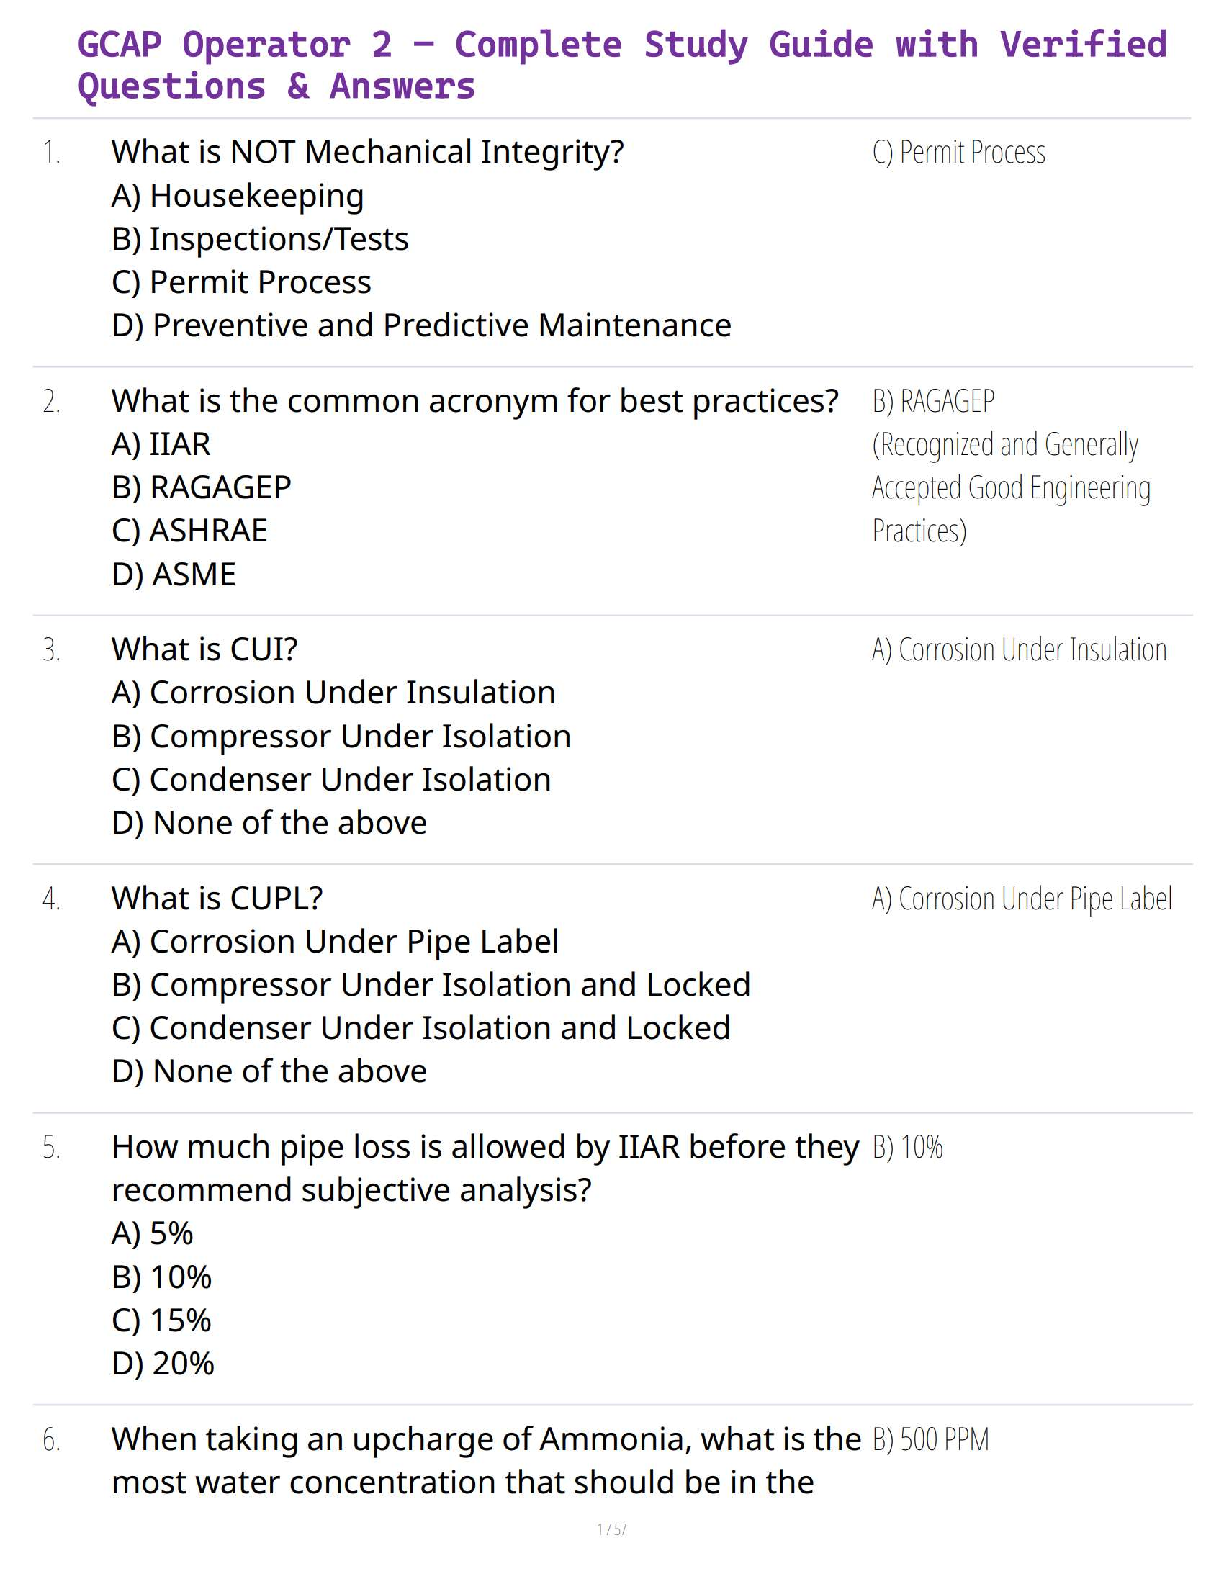Click option A) Housekeeping
Image resolution: width=1224 pixels, height=1584 pixels.
pos(237,196)
